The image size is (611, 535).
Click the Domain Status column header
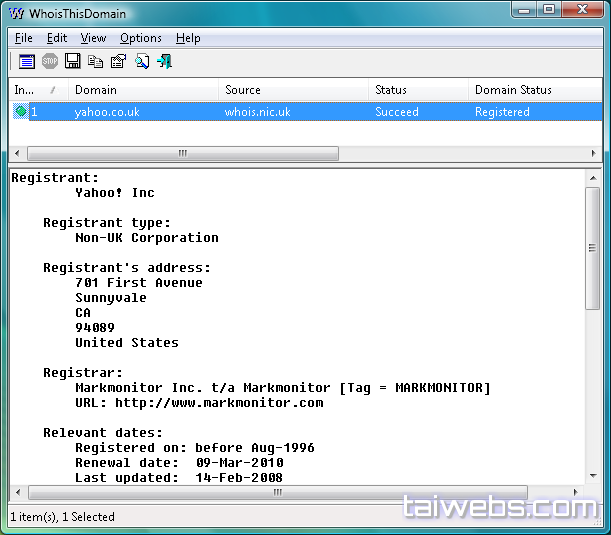pyautogui.click(x=530, y=90)
